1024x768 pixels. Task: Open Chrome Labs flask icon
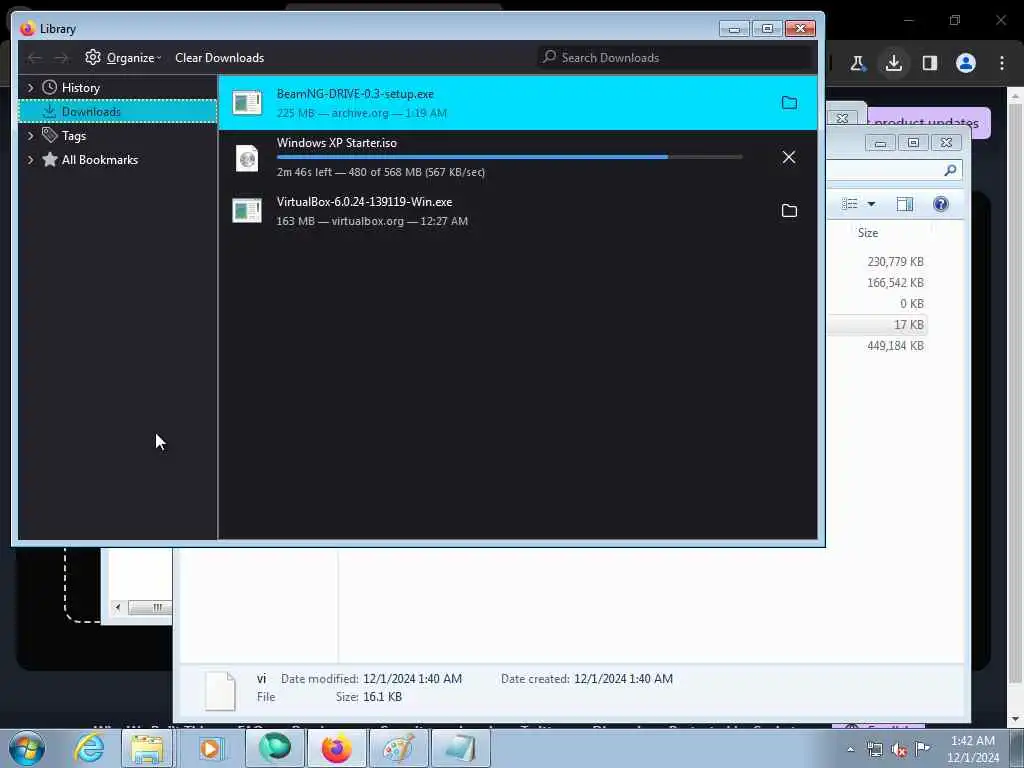(x=857, y=63)
